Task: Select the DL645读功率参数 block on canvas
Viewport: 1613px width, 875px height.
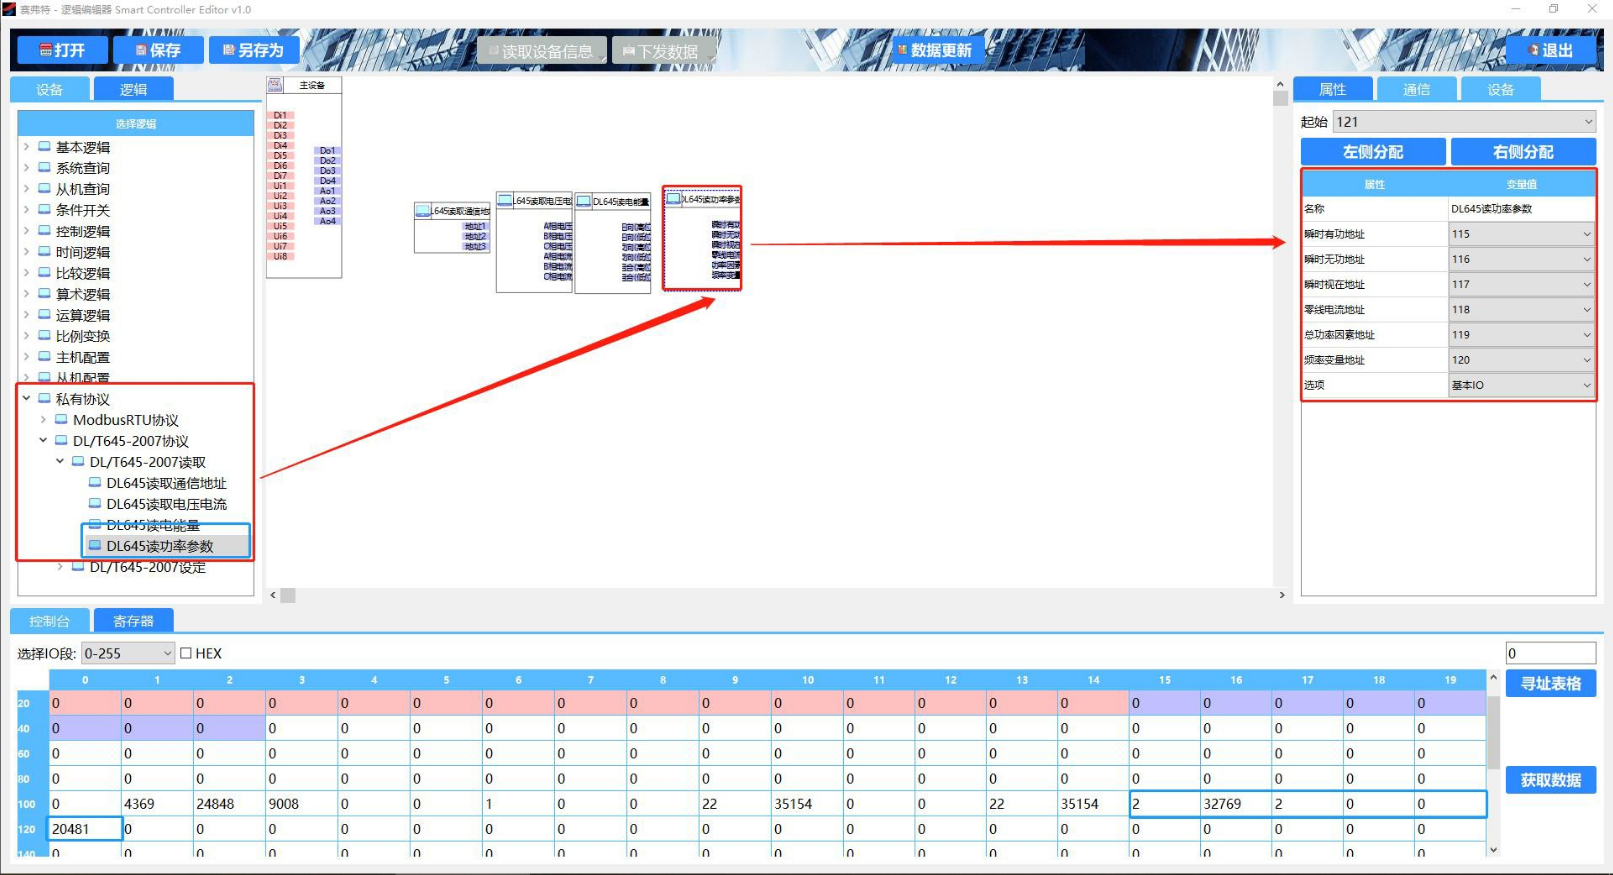Action: pos(702,238)
